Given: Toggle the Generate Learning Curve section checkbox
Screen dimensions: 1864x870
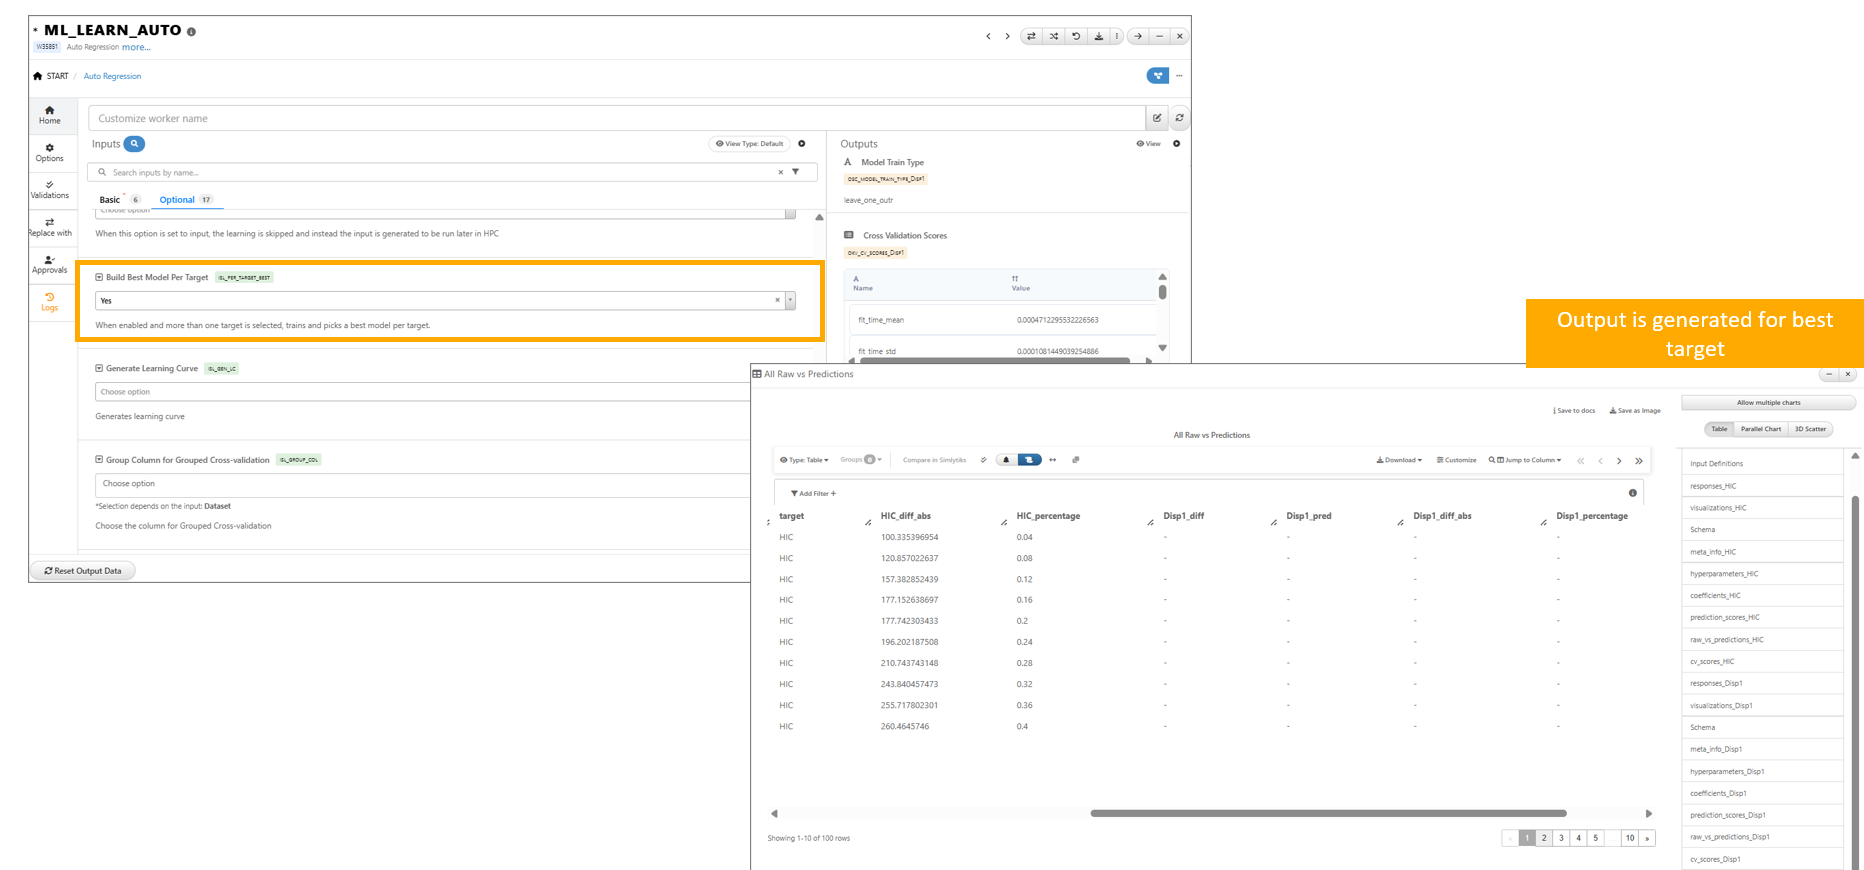Looking at the screenshot, I should tap(99, 368).
